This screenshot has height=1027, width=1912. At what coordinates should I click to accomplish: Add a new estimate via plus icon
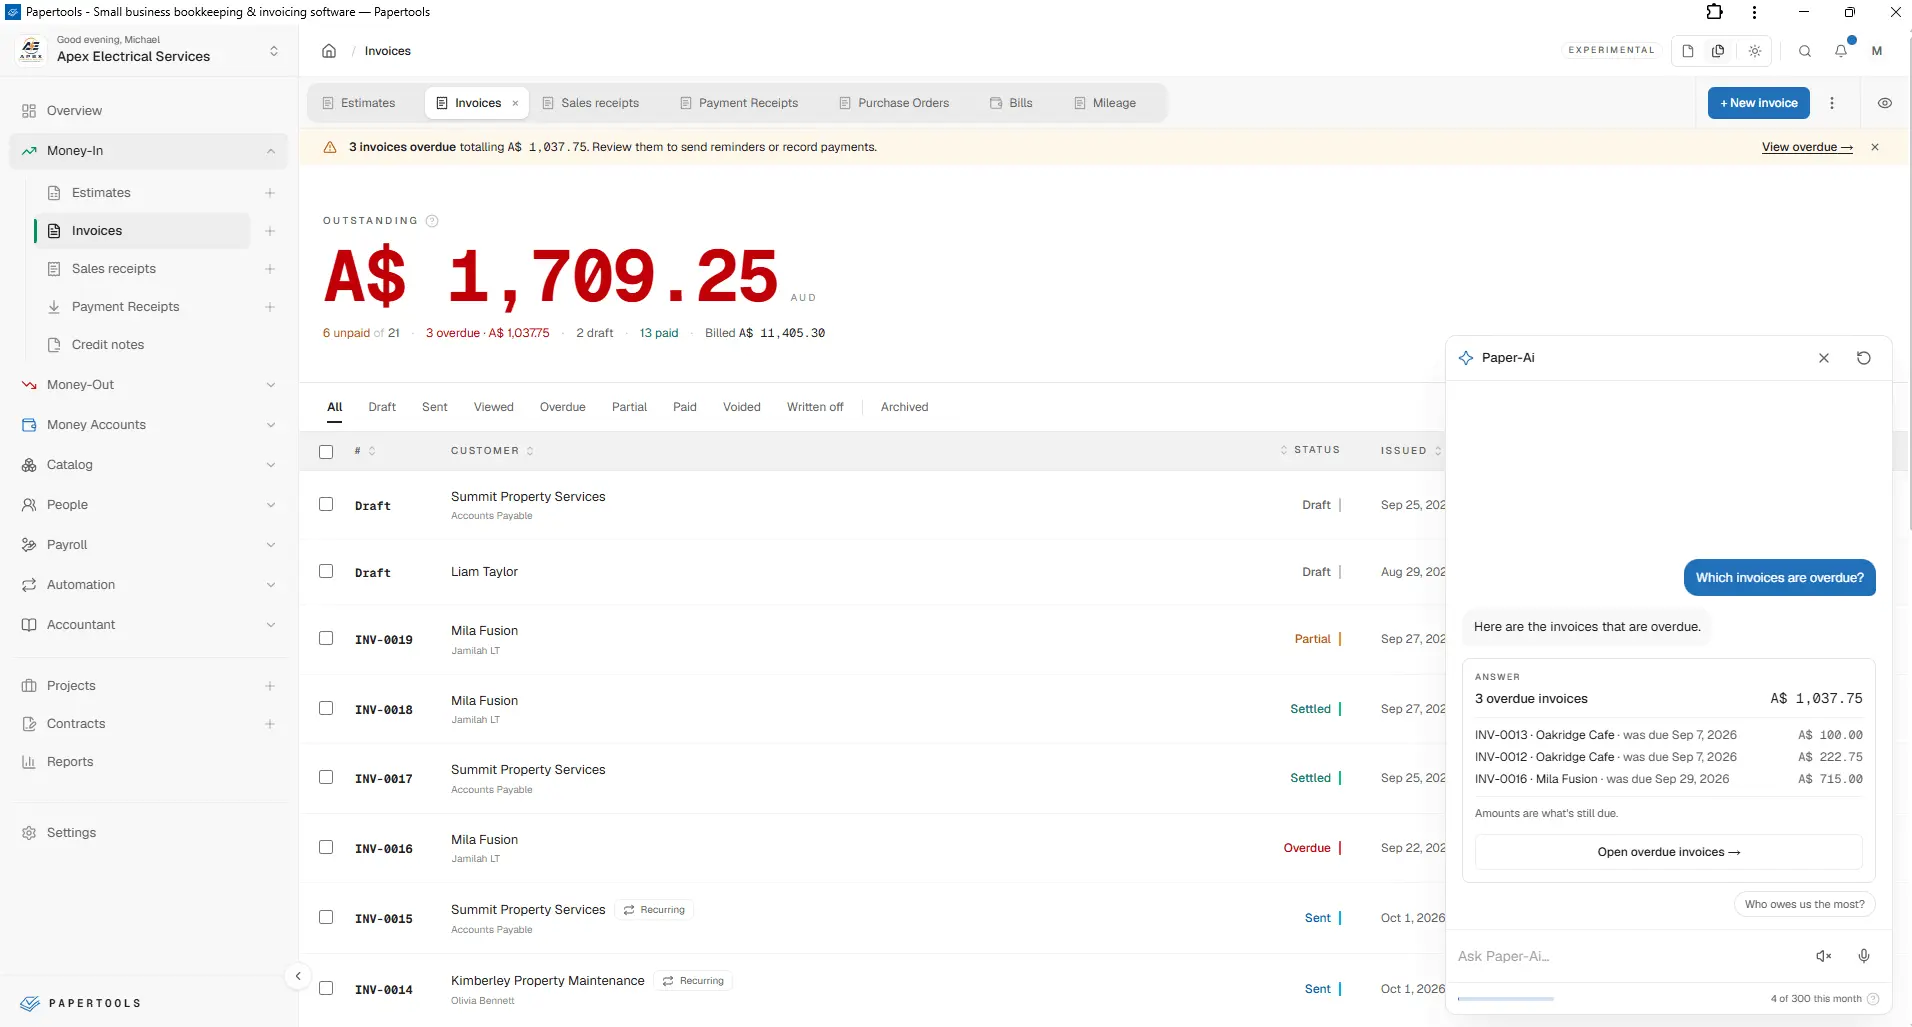(270, 193)
